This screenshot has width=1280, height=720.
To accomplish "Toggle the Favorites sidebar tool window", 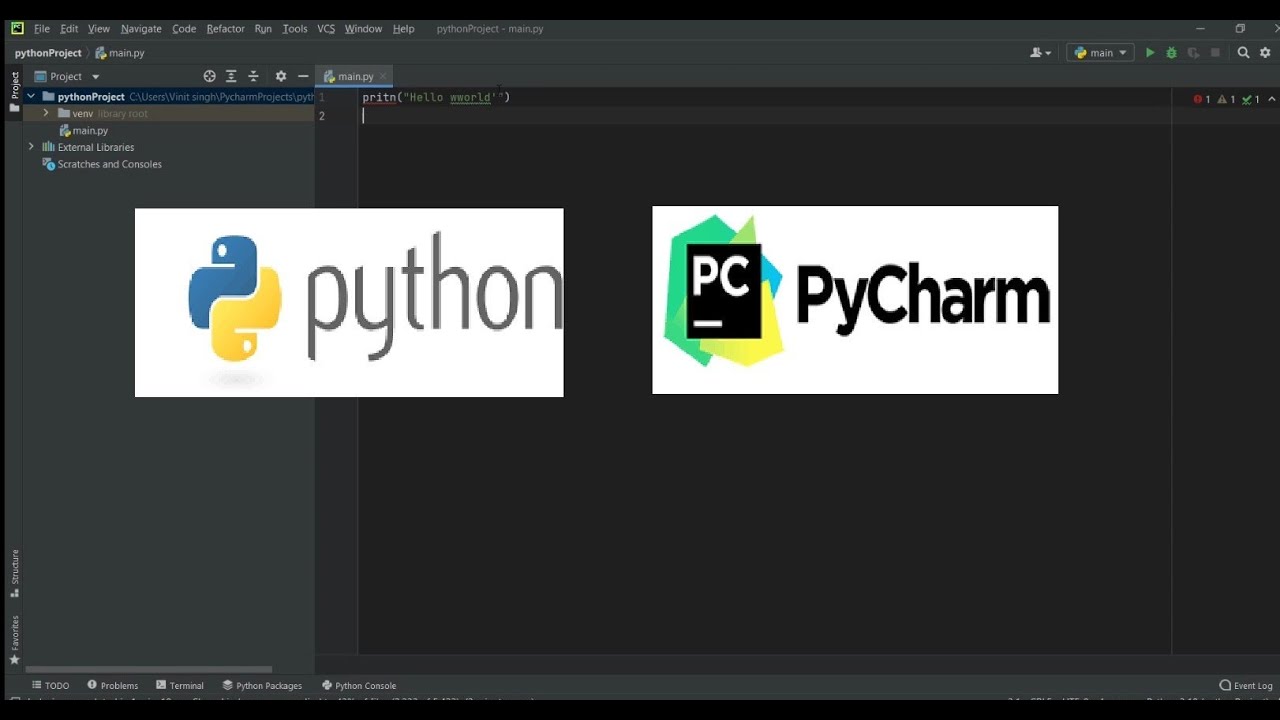I will 14,640.
